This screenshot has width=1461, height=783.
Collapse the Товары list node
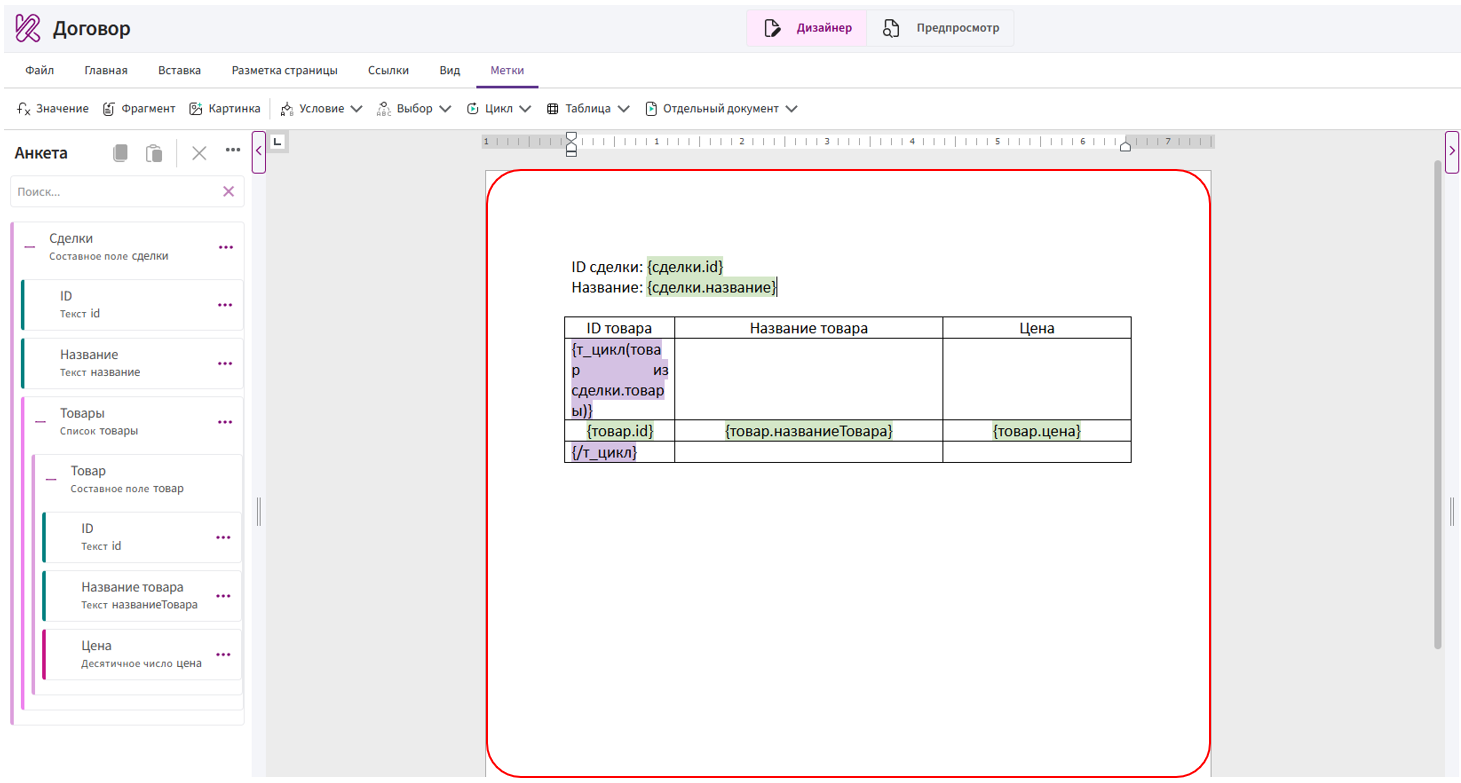pyautogui.click(x=40, y=422)
